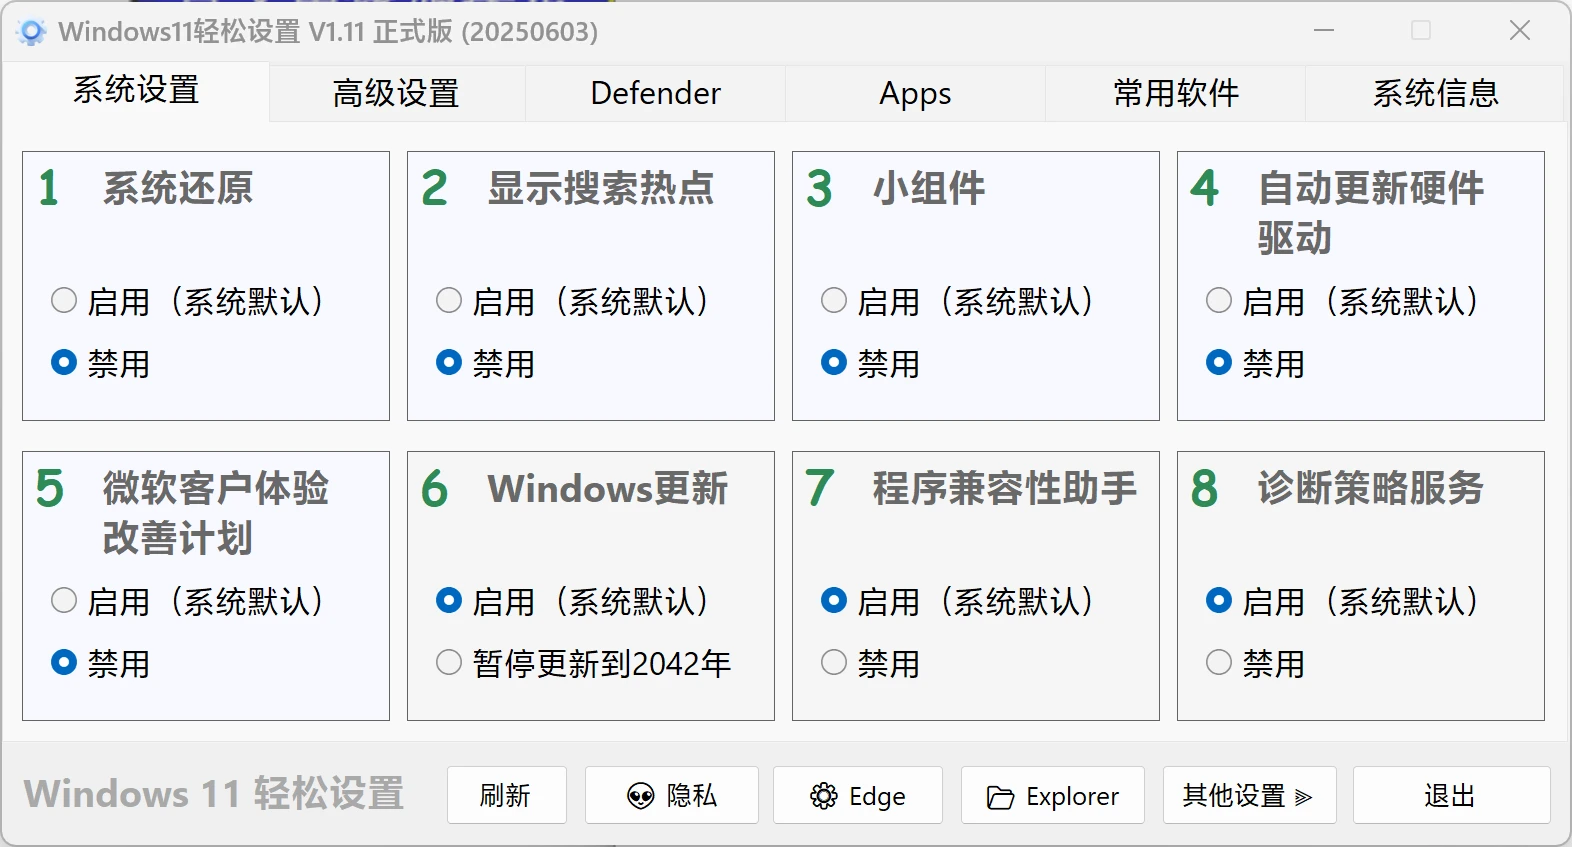Open the Explorer folder settings button
This screenshot has height=847, width=1572.
coord(1052,795)
